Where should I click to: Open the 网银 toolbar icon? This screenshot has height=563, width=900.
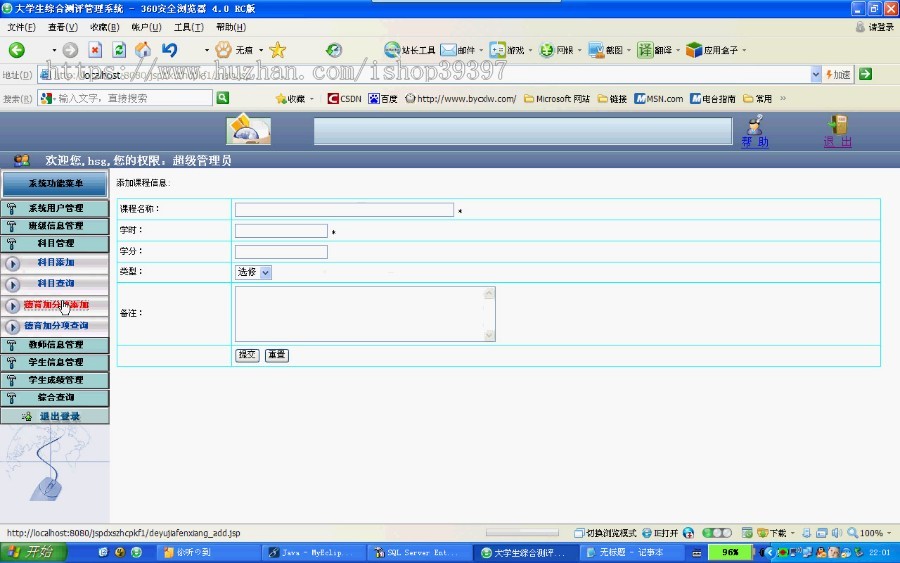tap(556, 50)
